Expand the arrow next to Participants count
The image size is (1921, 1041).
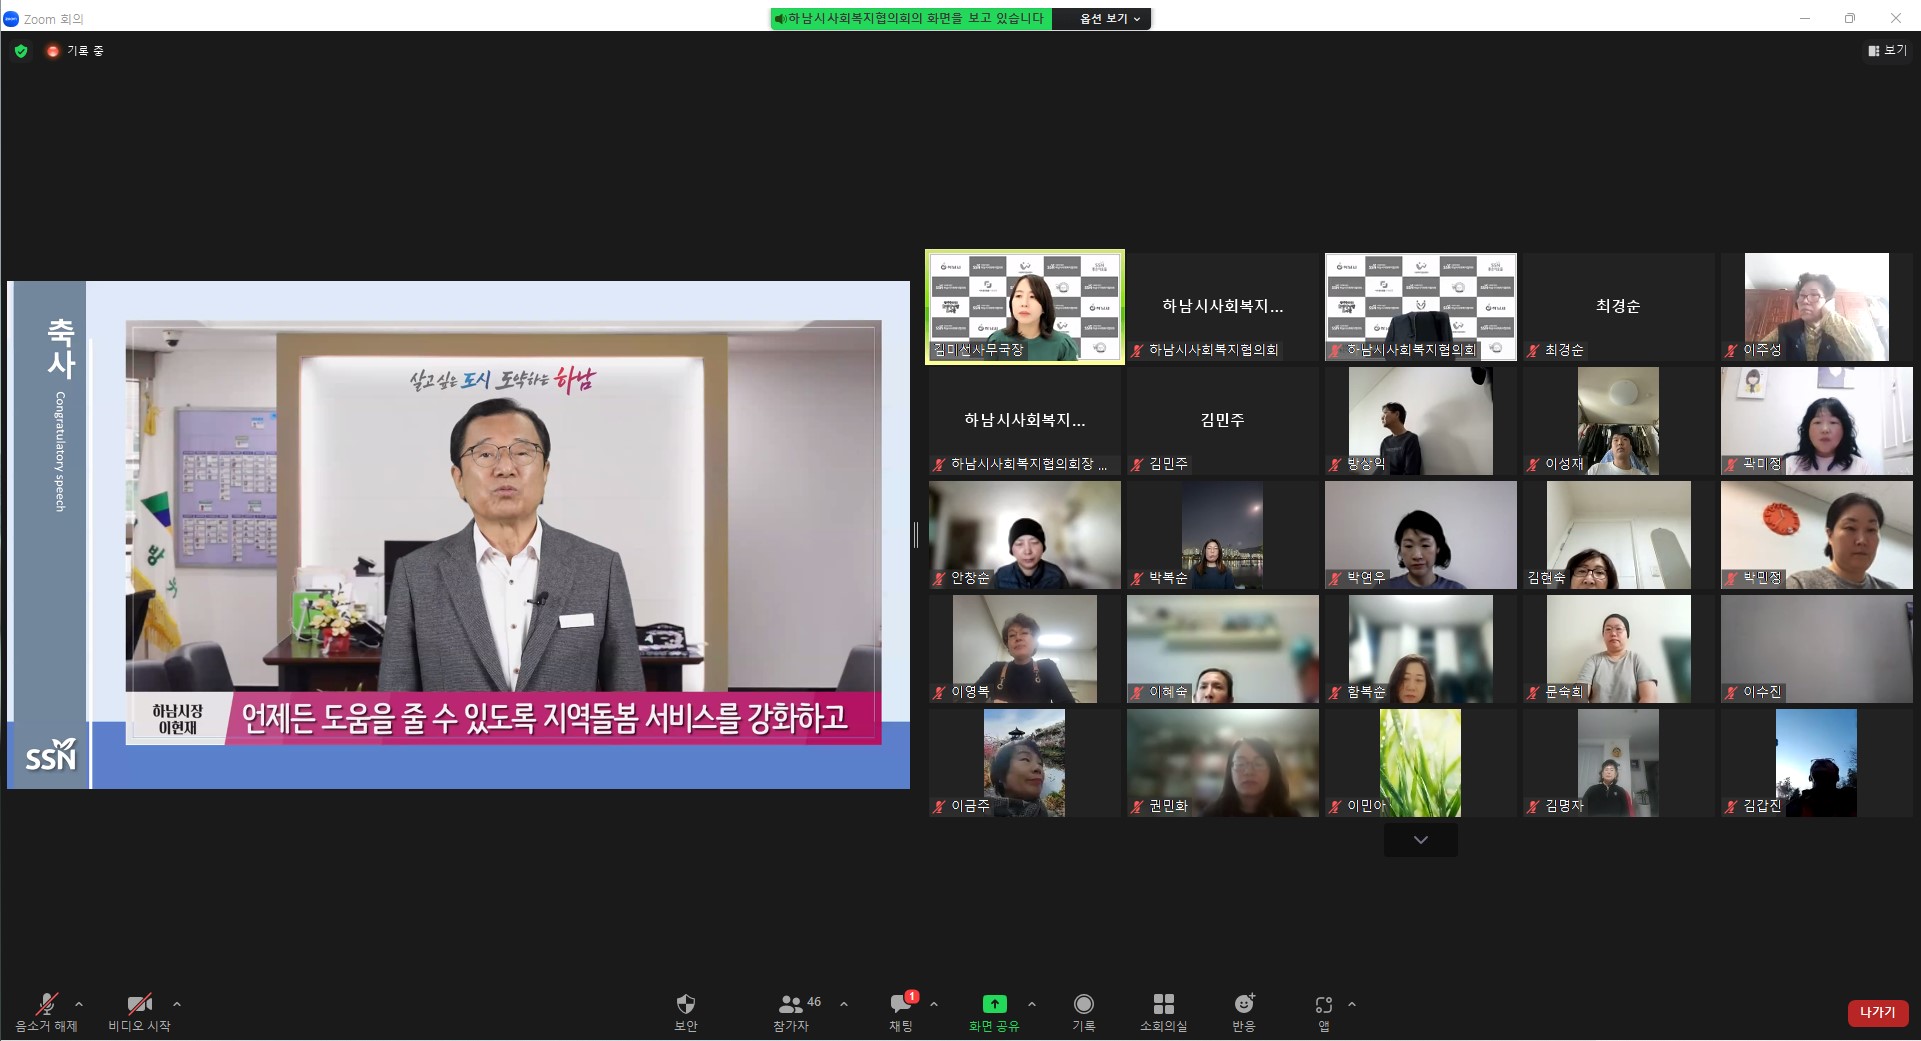pos(844,1004)
